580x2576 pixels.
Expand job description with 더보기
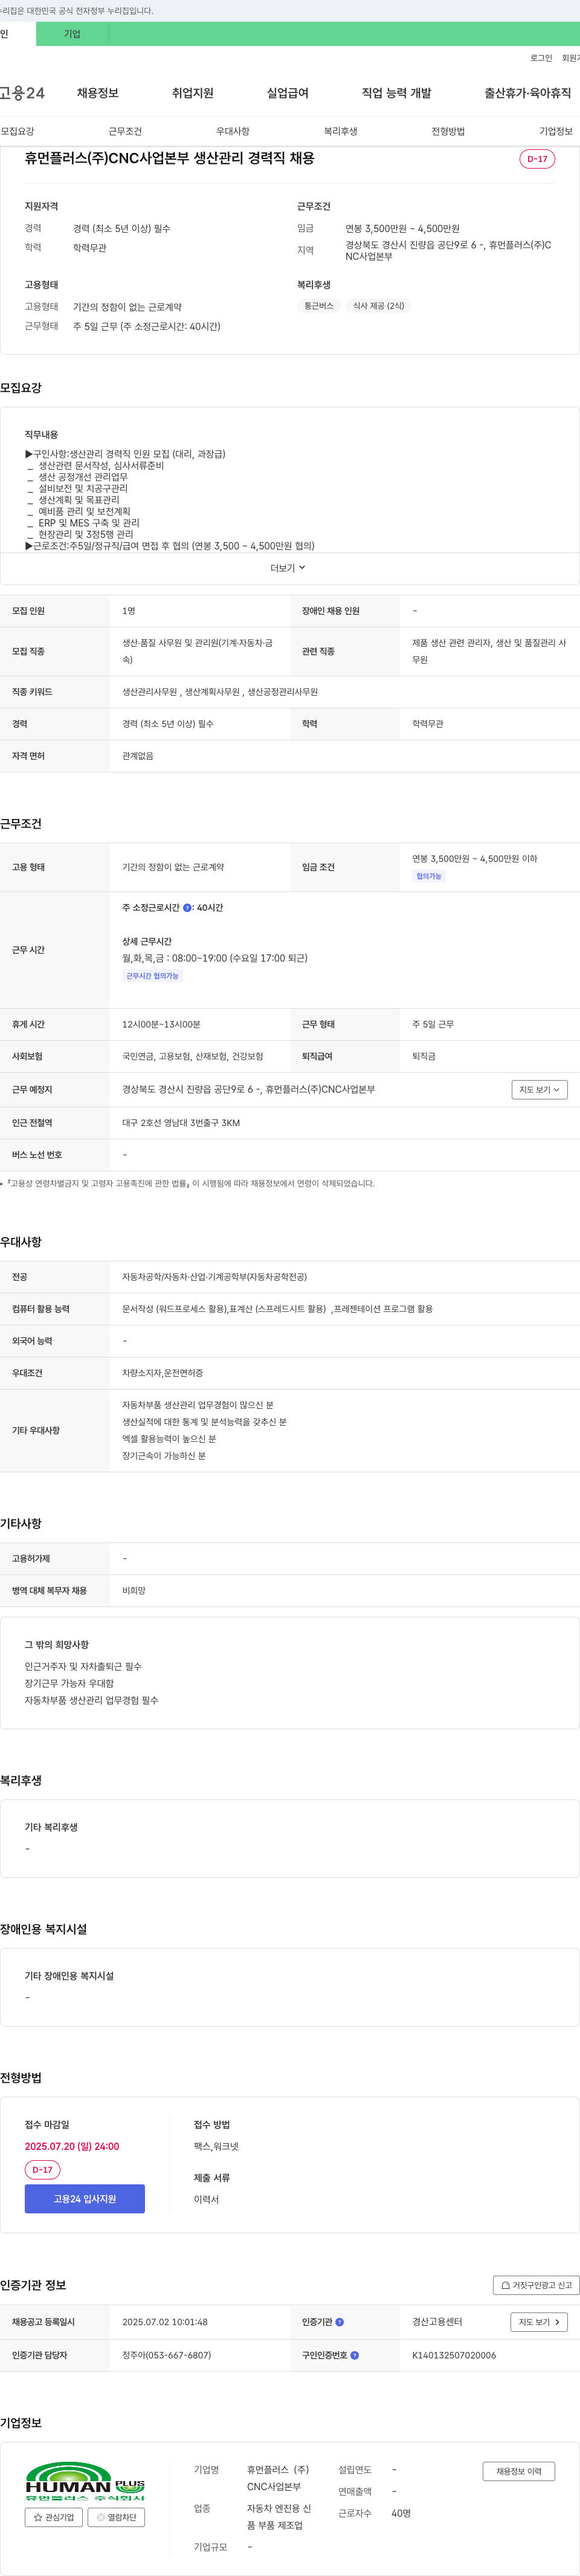[x=288, y=568]
